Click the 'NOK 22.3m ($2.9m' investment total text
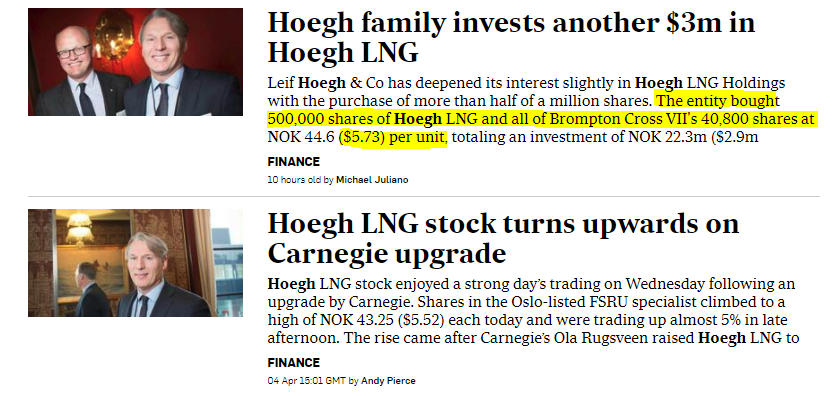Image resolution: width=834 pixels, height=396 pixels. point(693,137)
